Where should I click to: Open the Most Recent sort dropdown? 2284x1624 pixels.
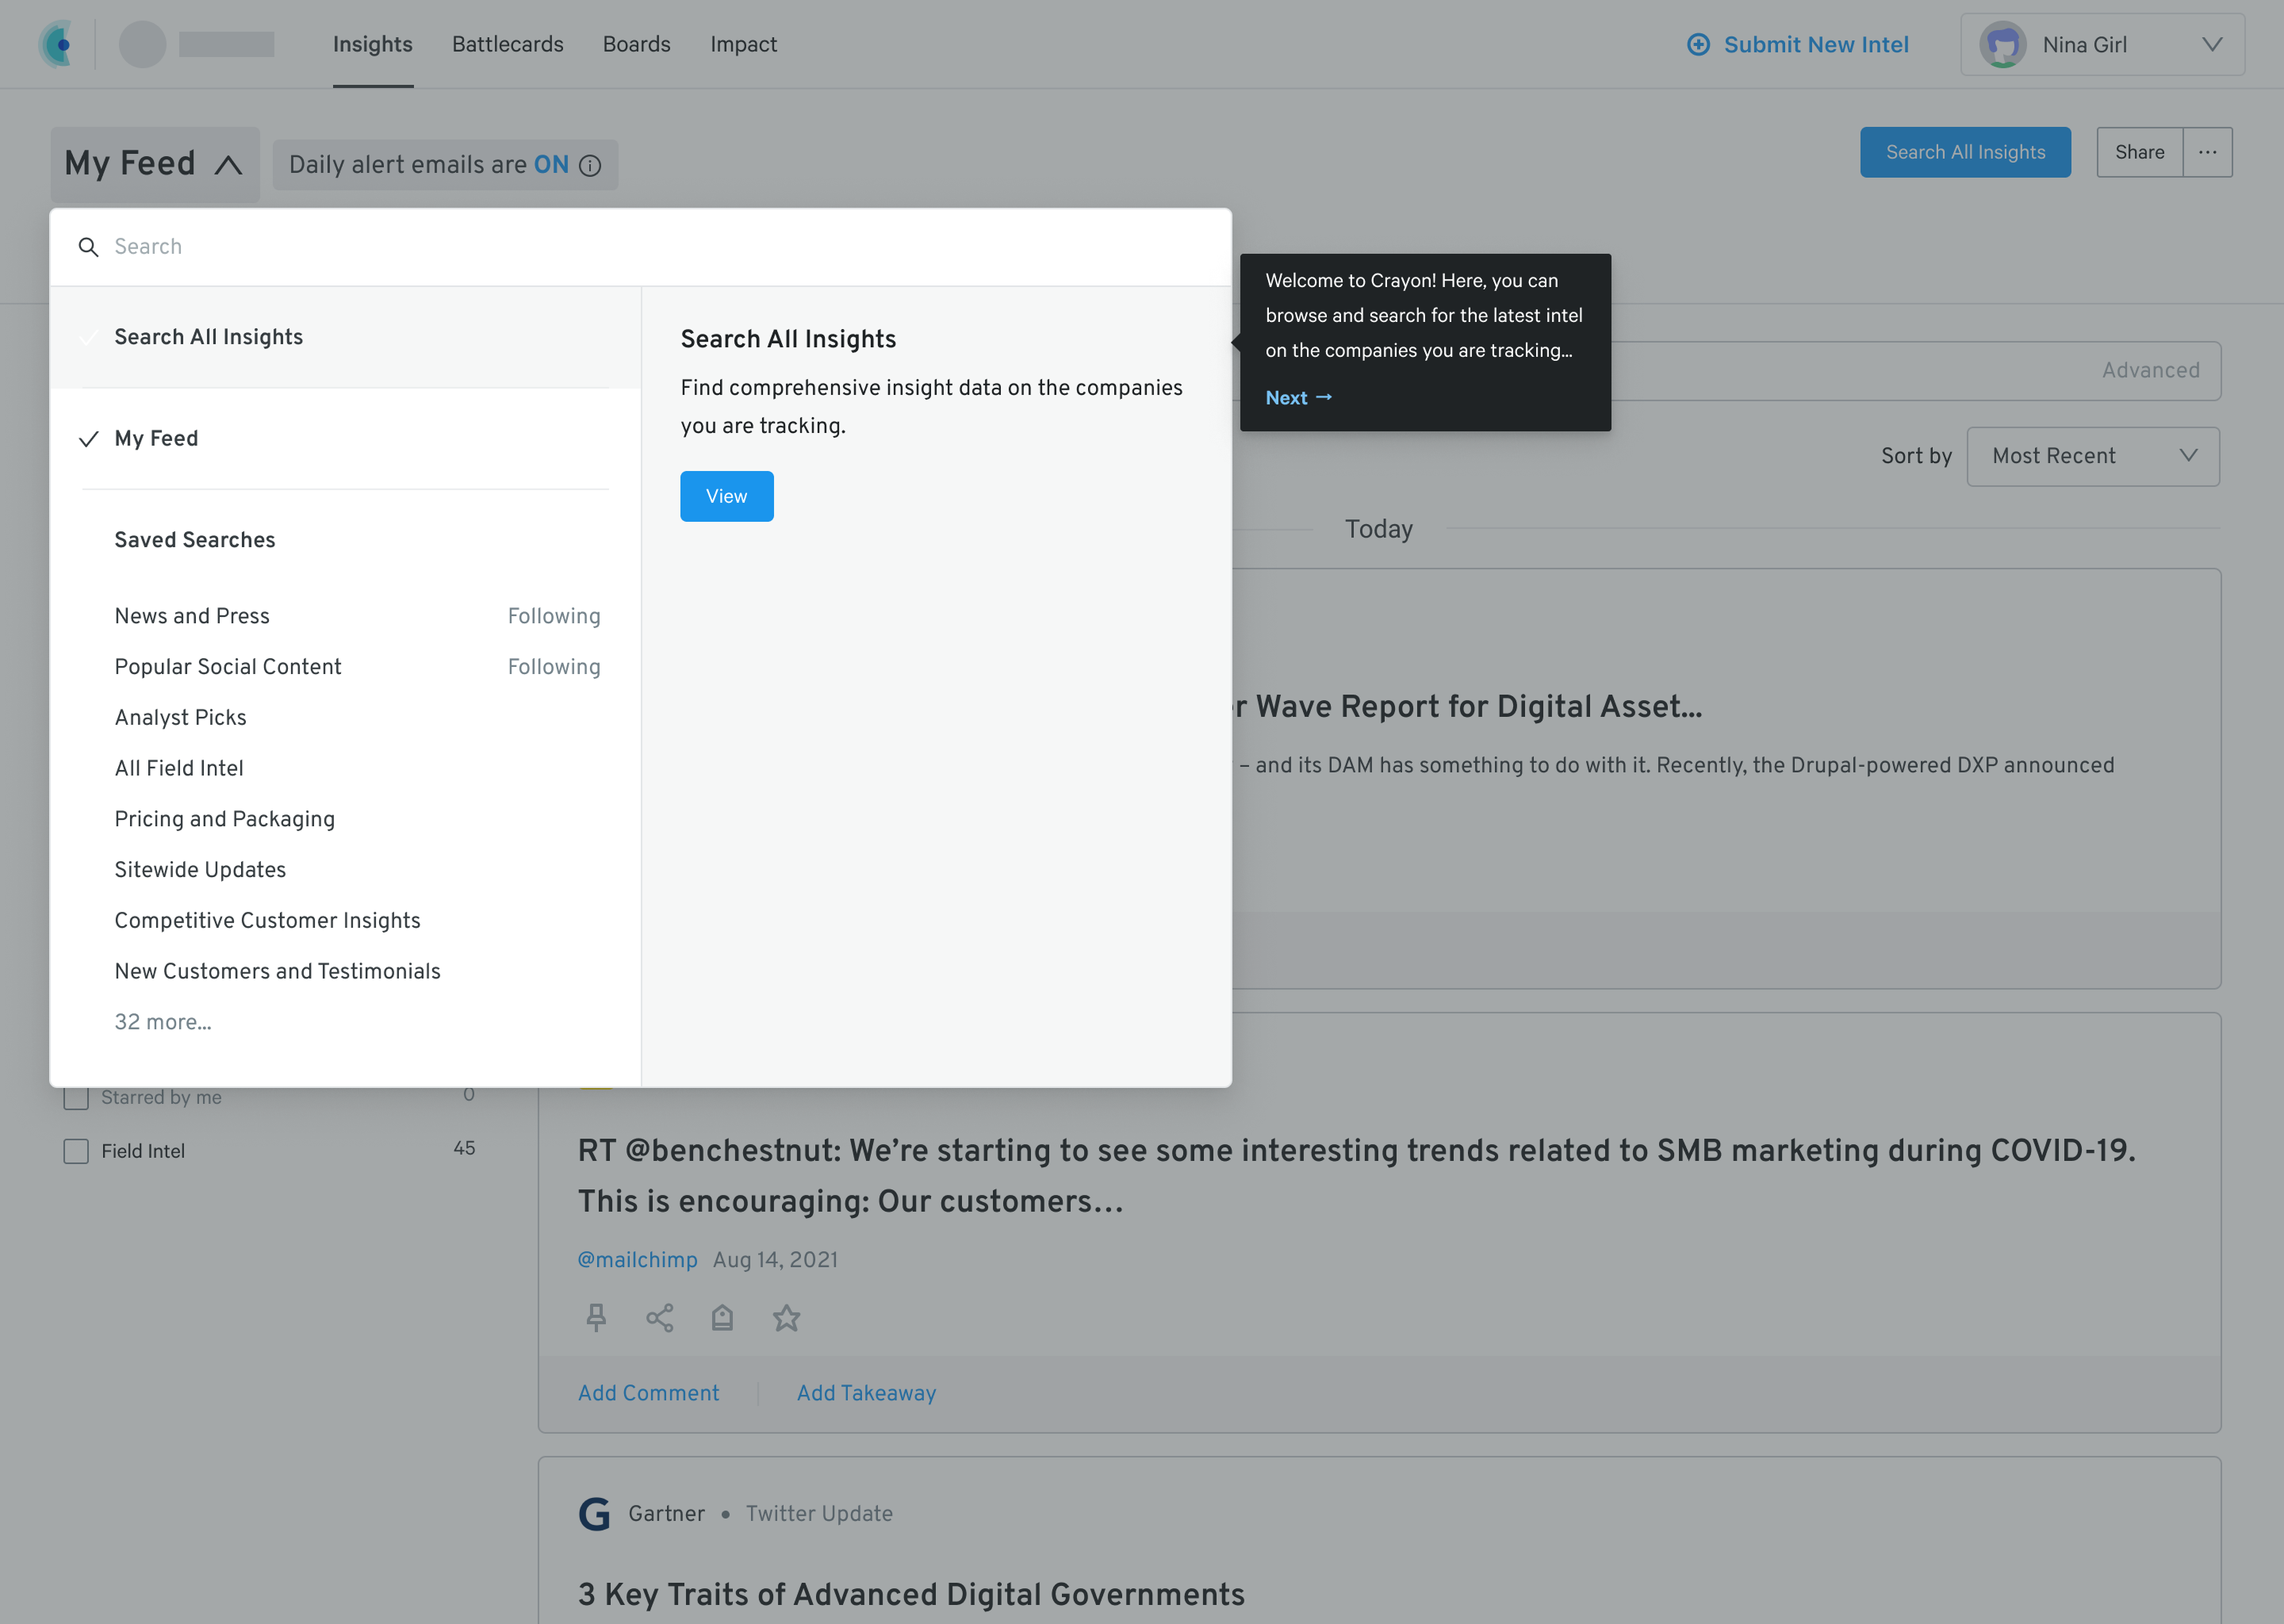2092,456
